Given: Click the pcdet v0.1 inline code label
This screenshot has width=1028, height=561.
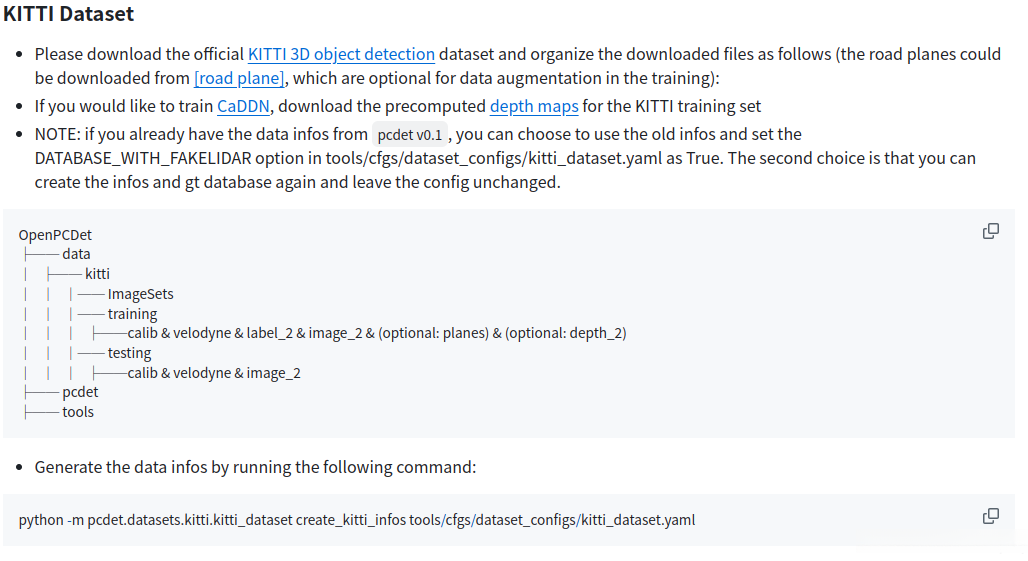Looking at the screenshot, I should (x=410, y=135).
